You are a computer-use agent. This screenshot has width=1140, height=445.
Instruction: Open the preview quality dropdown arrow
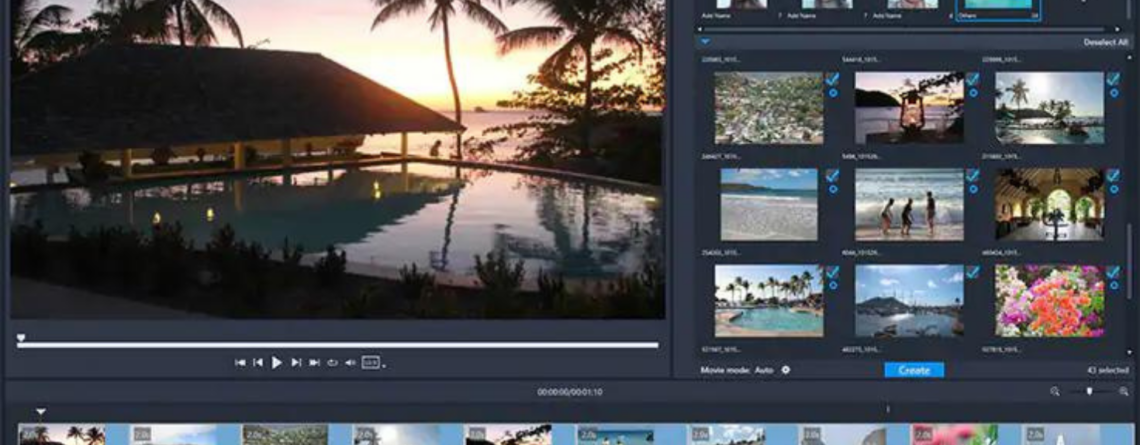(384, 365)
